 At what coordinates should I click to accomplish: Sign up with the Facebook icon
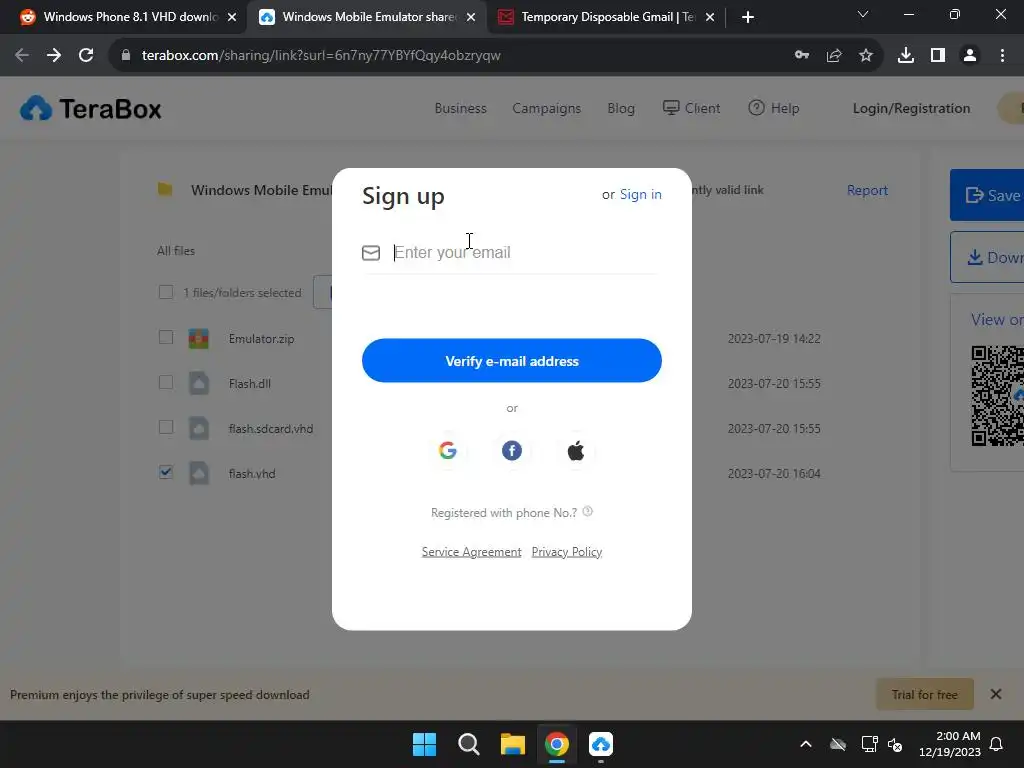tap(511, 451)
